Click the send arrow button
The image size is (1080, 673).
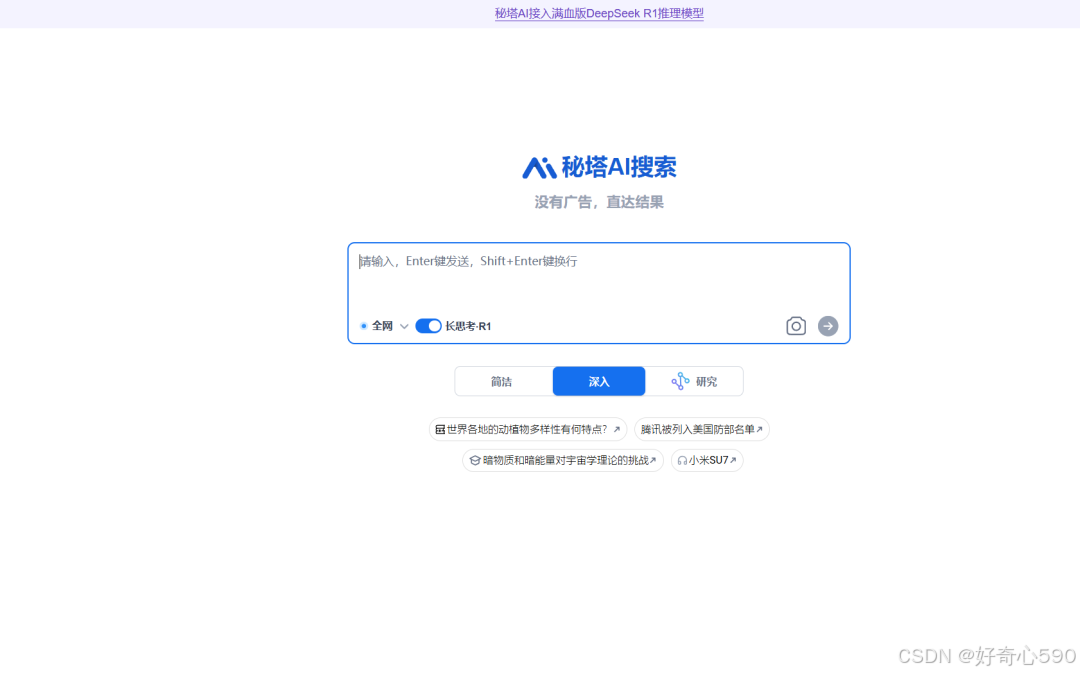(x=828, y=326)
